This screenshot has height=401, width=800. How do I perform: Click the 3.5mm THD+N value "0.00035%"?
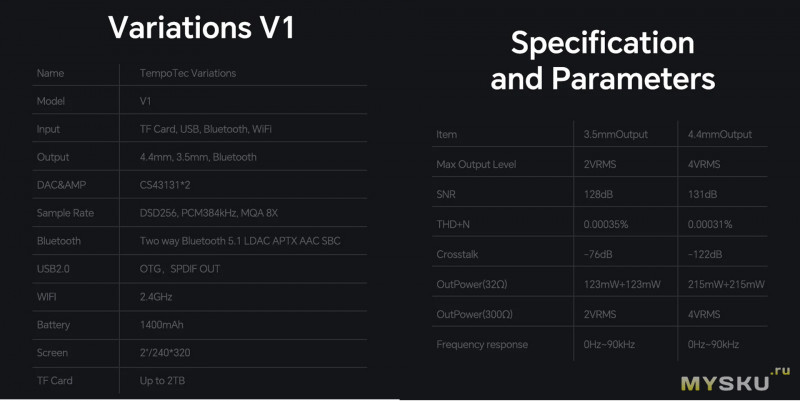(x=606, y=224)
